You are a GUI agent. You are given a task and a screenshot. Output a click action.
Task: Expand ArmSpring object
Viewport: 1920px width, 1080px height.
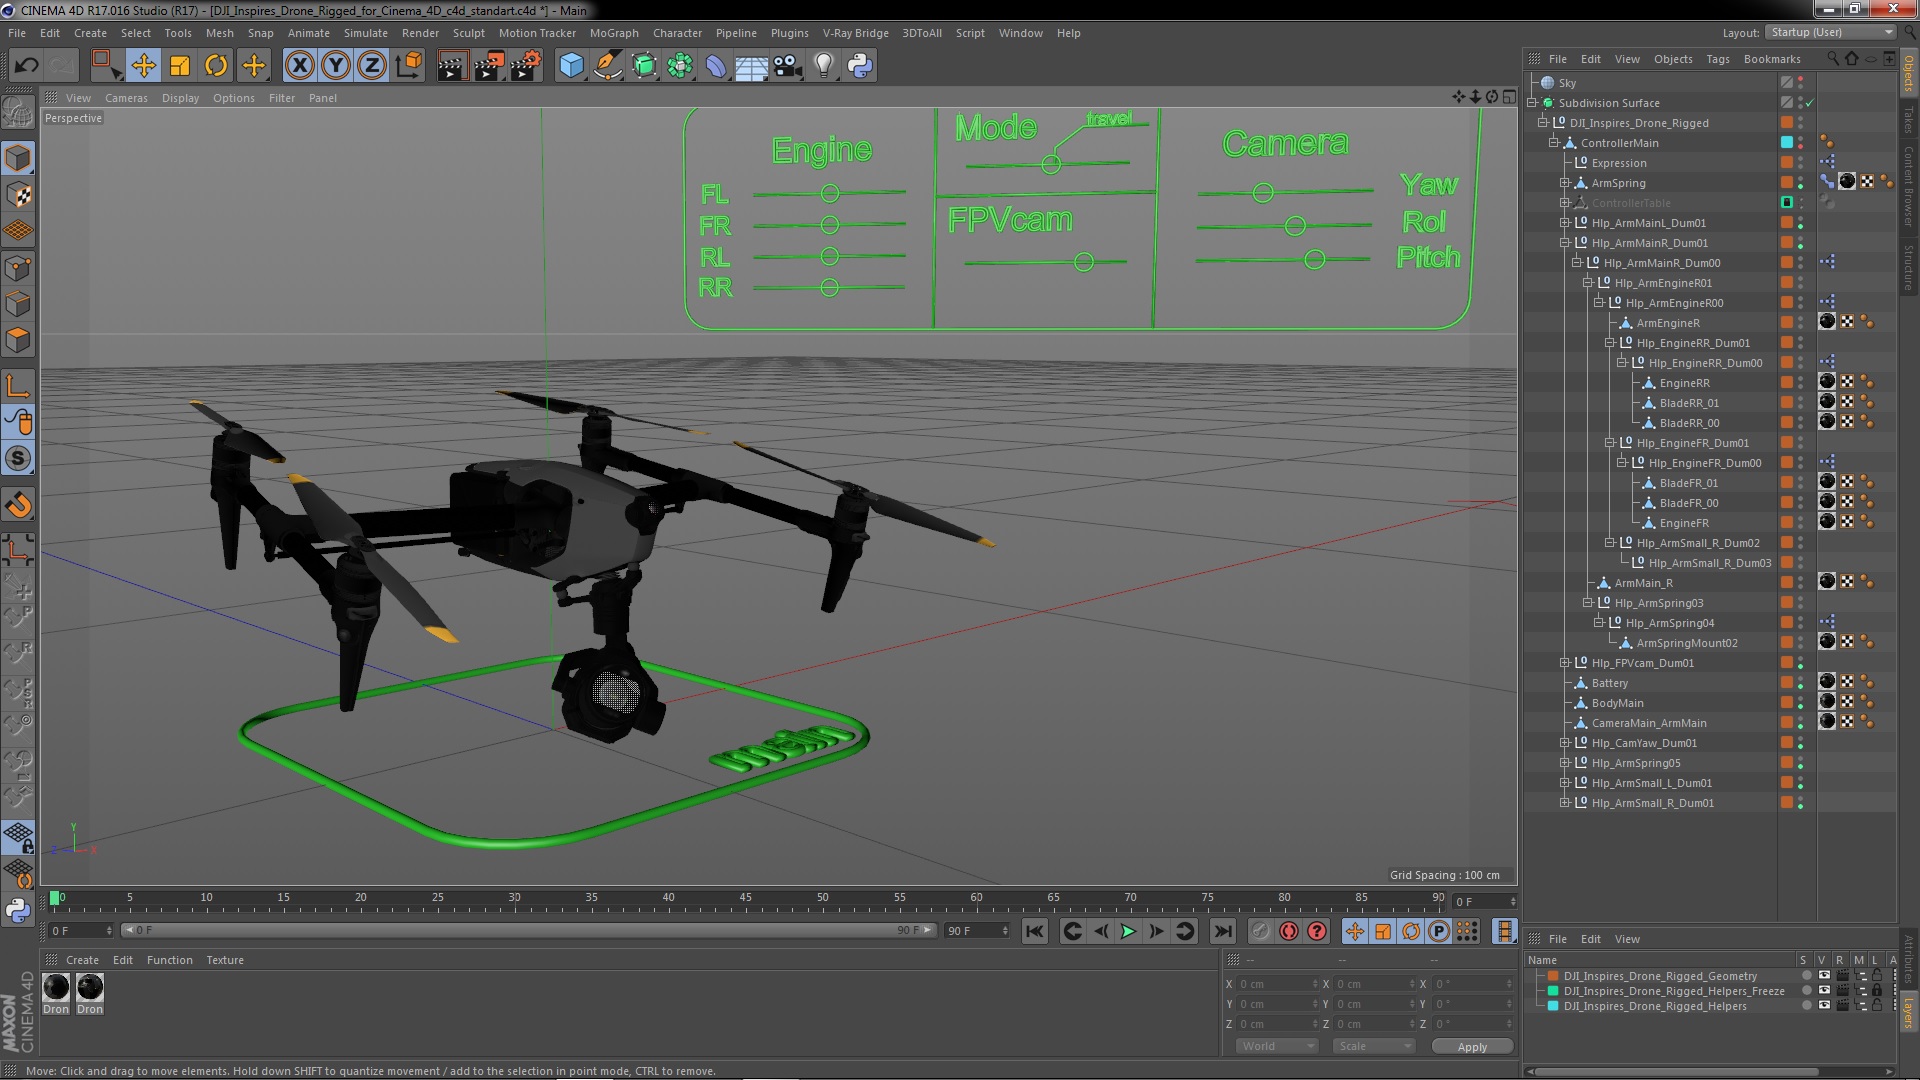pyautogui.click(x=1565, y=183)
